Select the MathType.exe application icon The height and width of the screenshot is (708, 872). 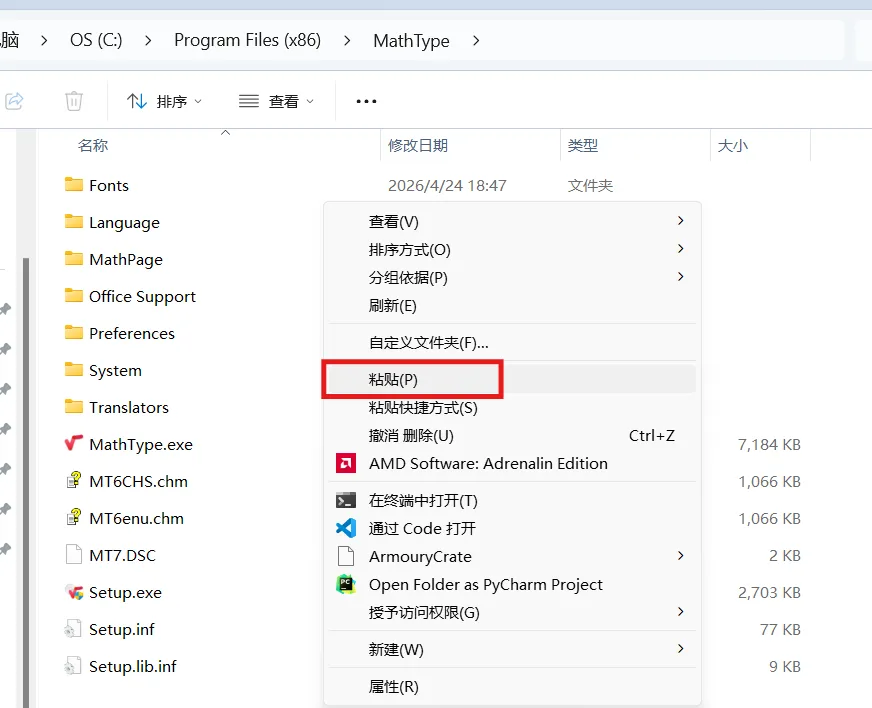[x=73, y=443]
